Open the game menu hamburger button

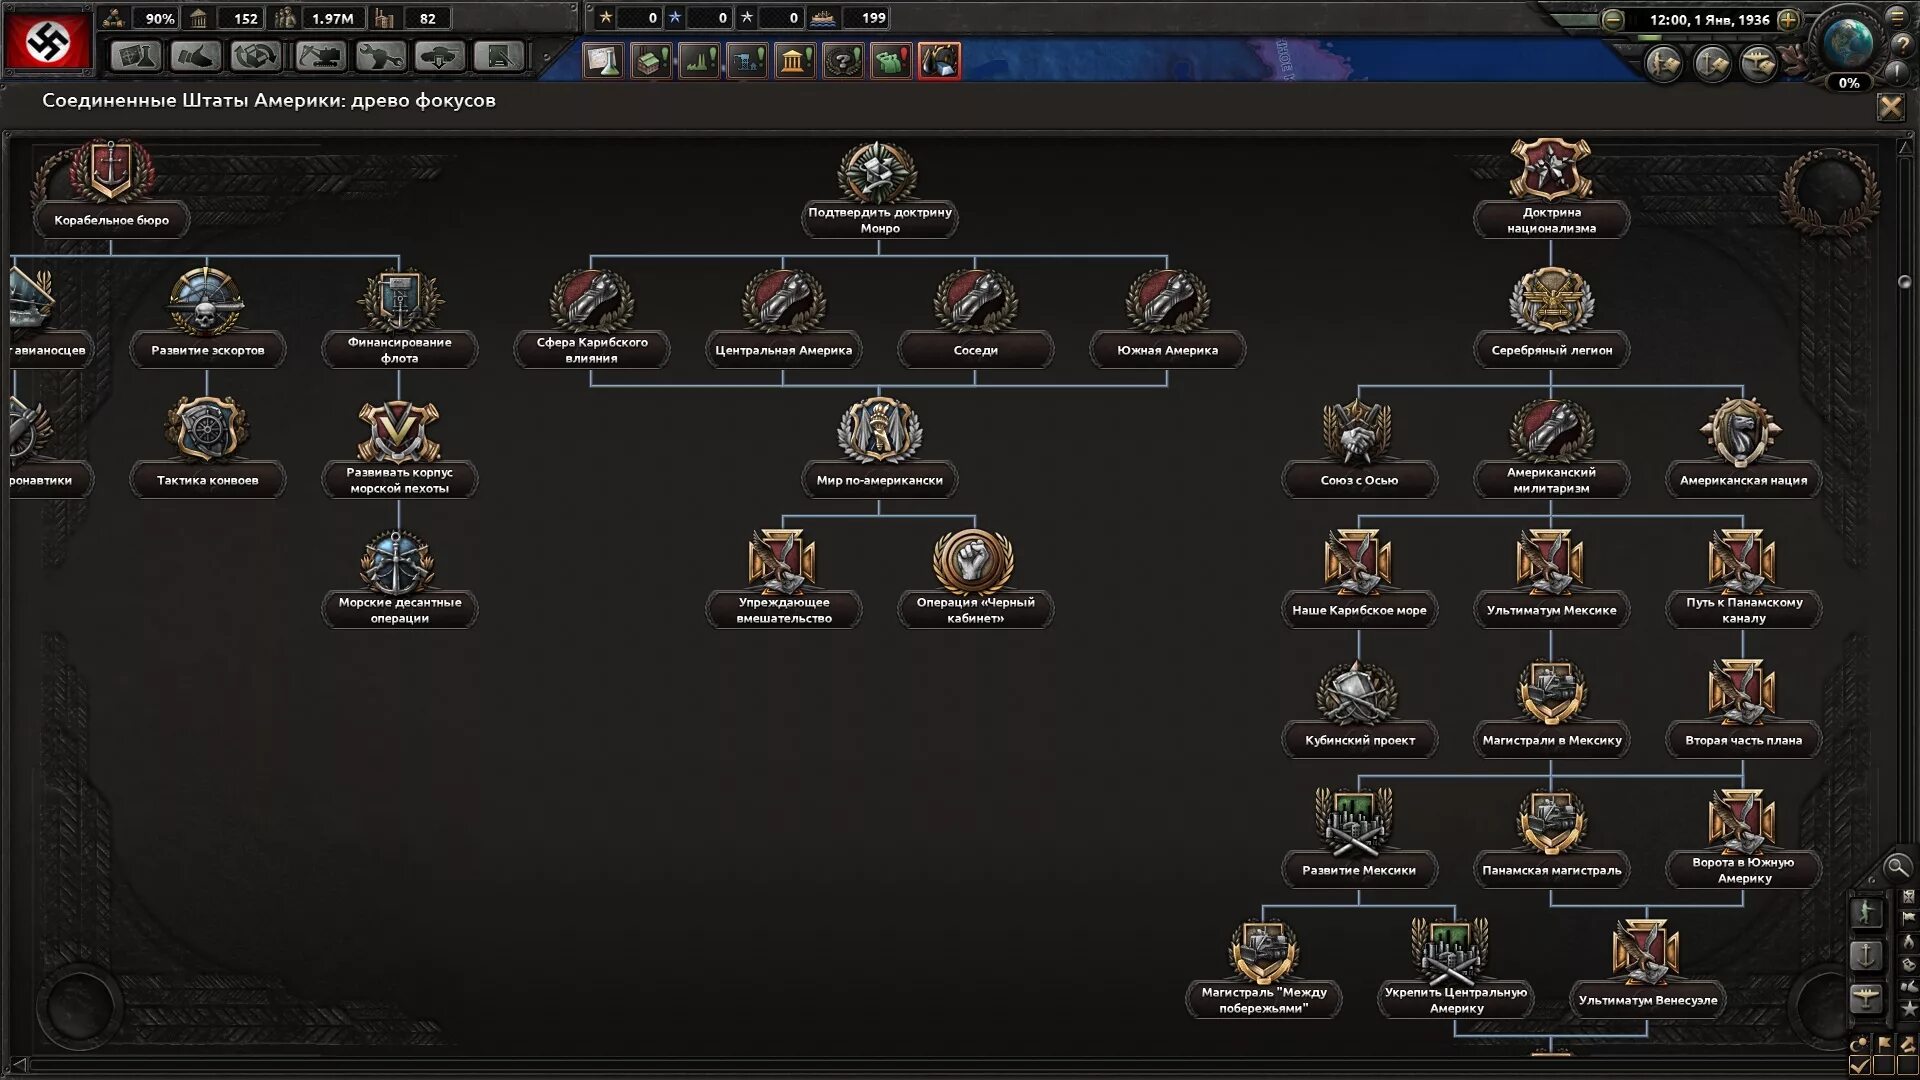click(1897, 16)
